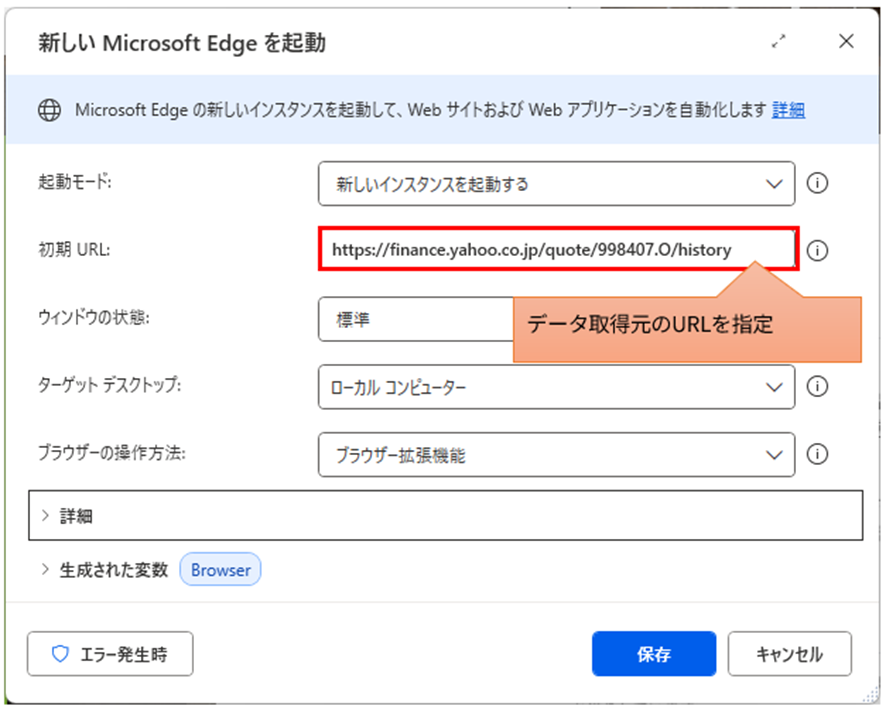Expand the dialog with the diagonal resize icon
Screen dimensions: 886x713
click(779, 42)
